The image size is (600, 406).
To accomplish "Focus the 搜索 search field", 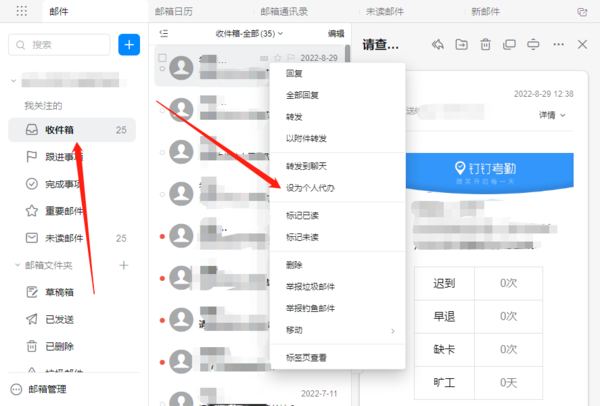I will click(x=59, y=45).
